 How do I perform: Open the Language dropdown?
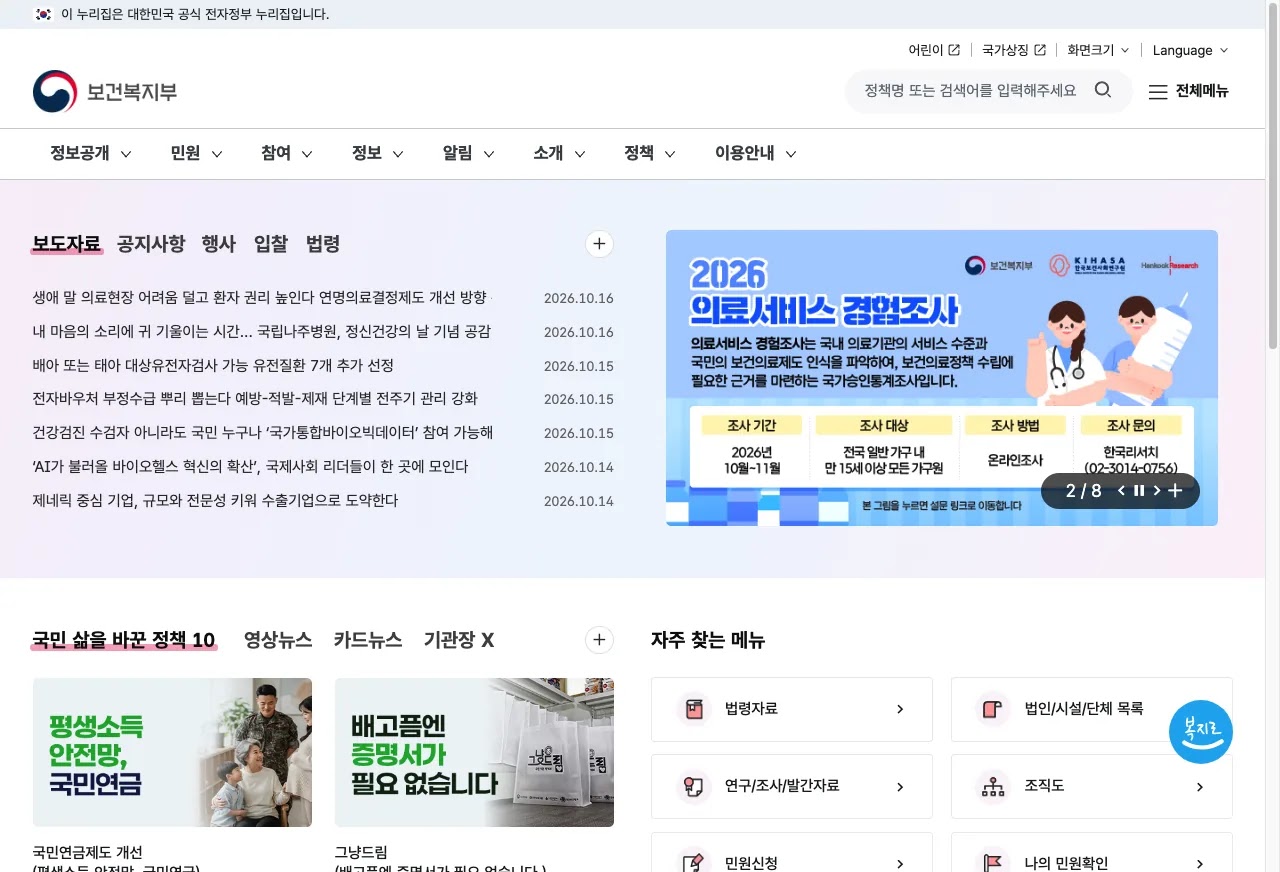tap(1190, 50)
